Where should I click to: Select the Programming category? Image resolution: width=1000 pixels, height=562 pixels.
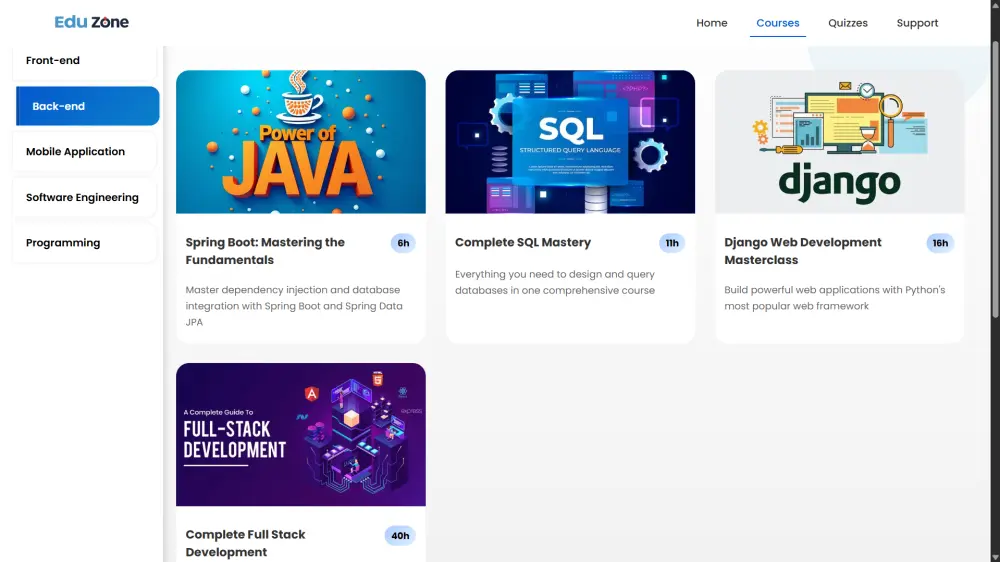[x=85, y=243]
